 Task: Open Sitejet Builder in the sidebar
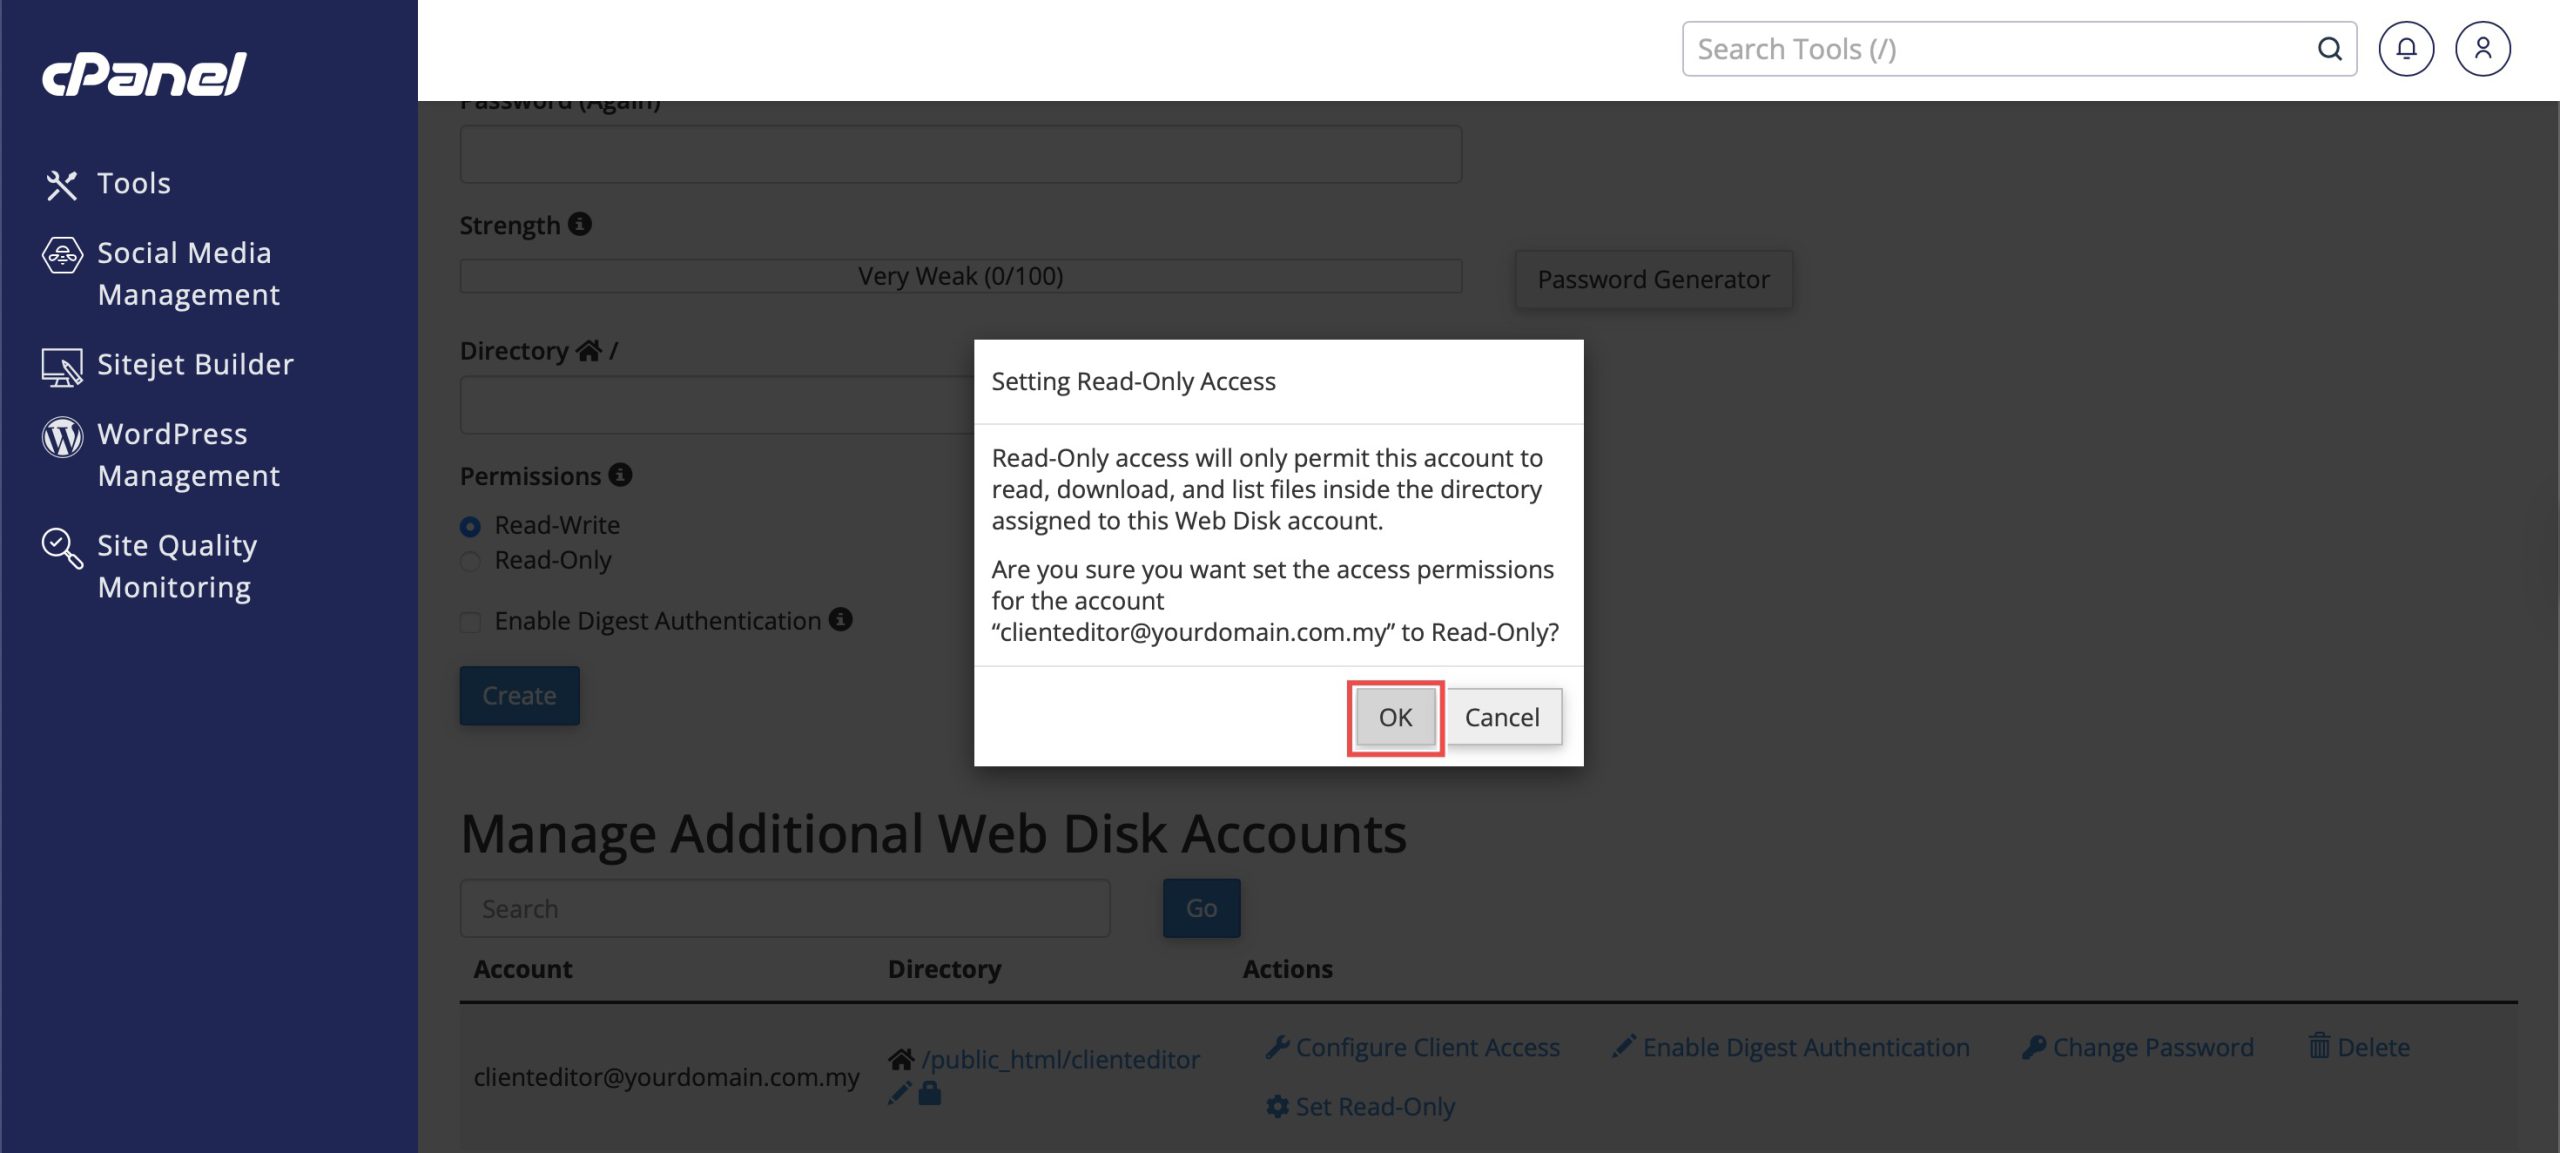pos(195,365)
